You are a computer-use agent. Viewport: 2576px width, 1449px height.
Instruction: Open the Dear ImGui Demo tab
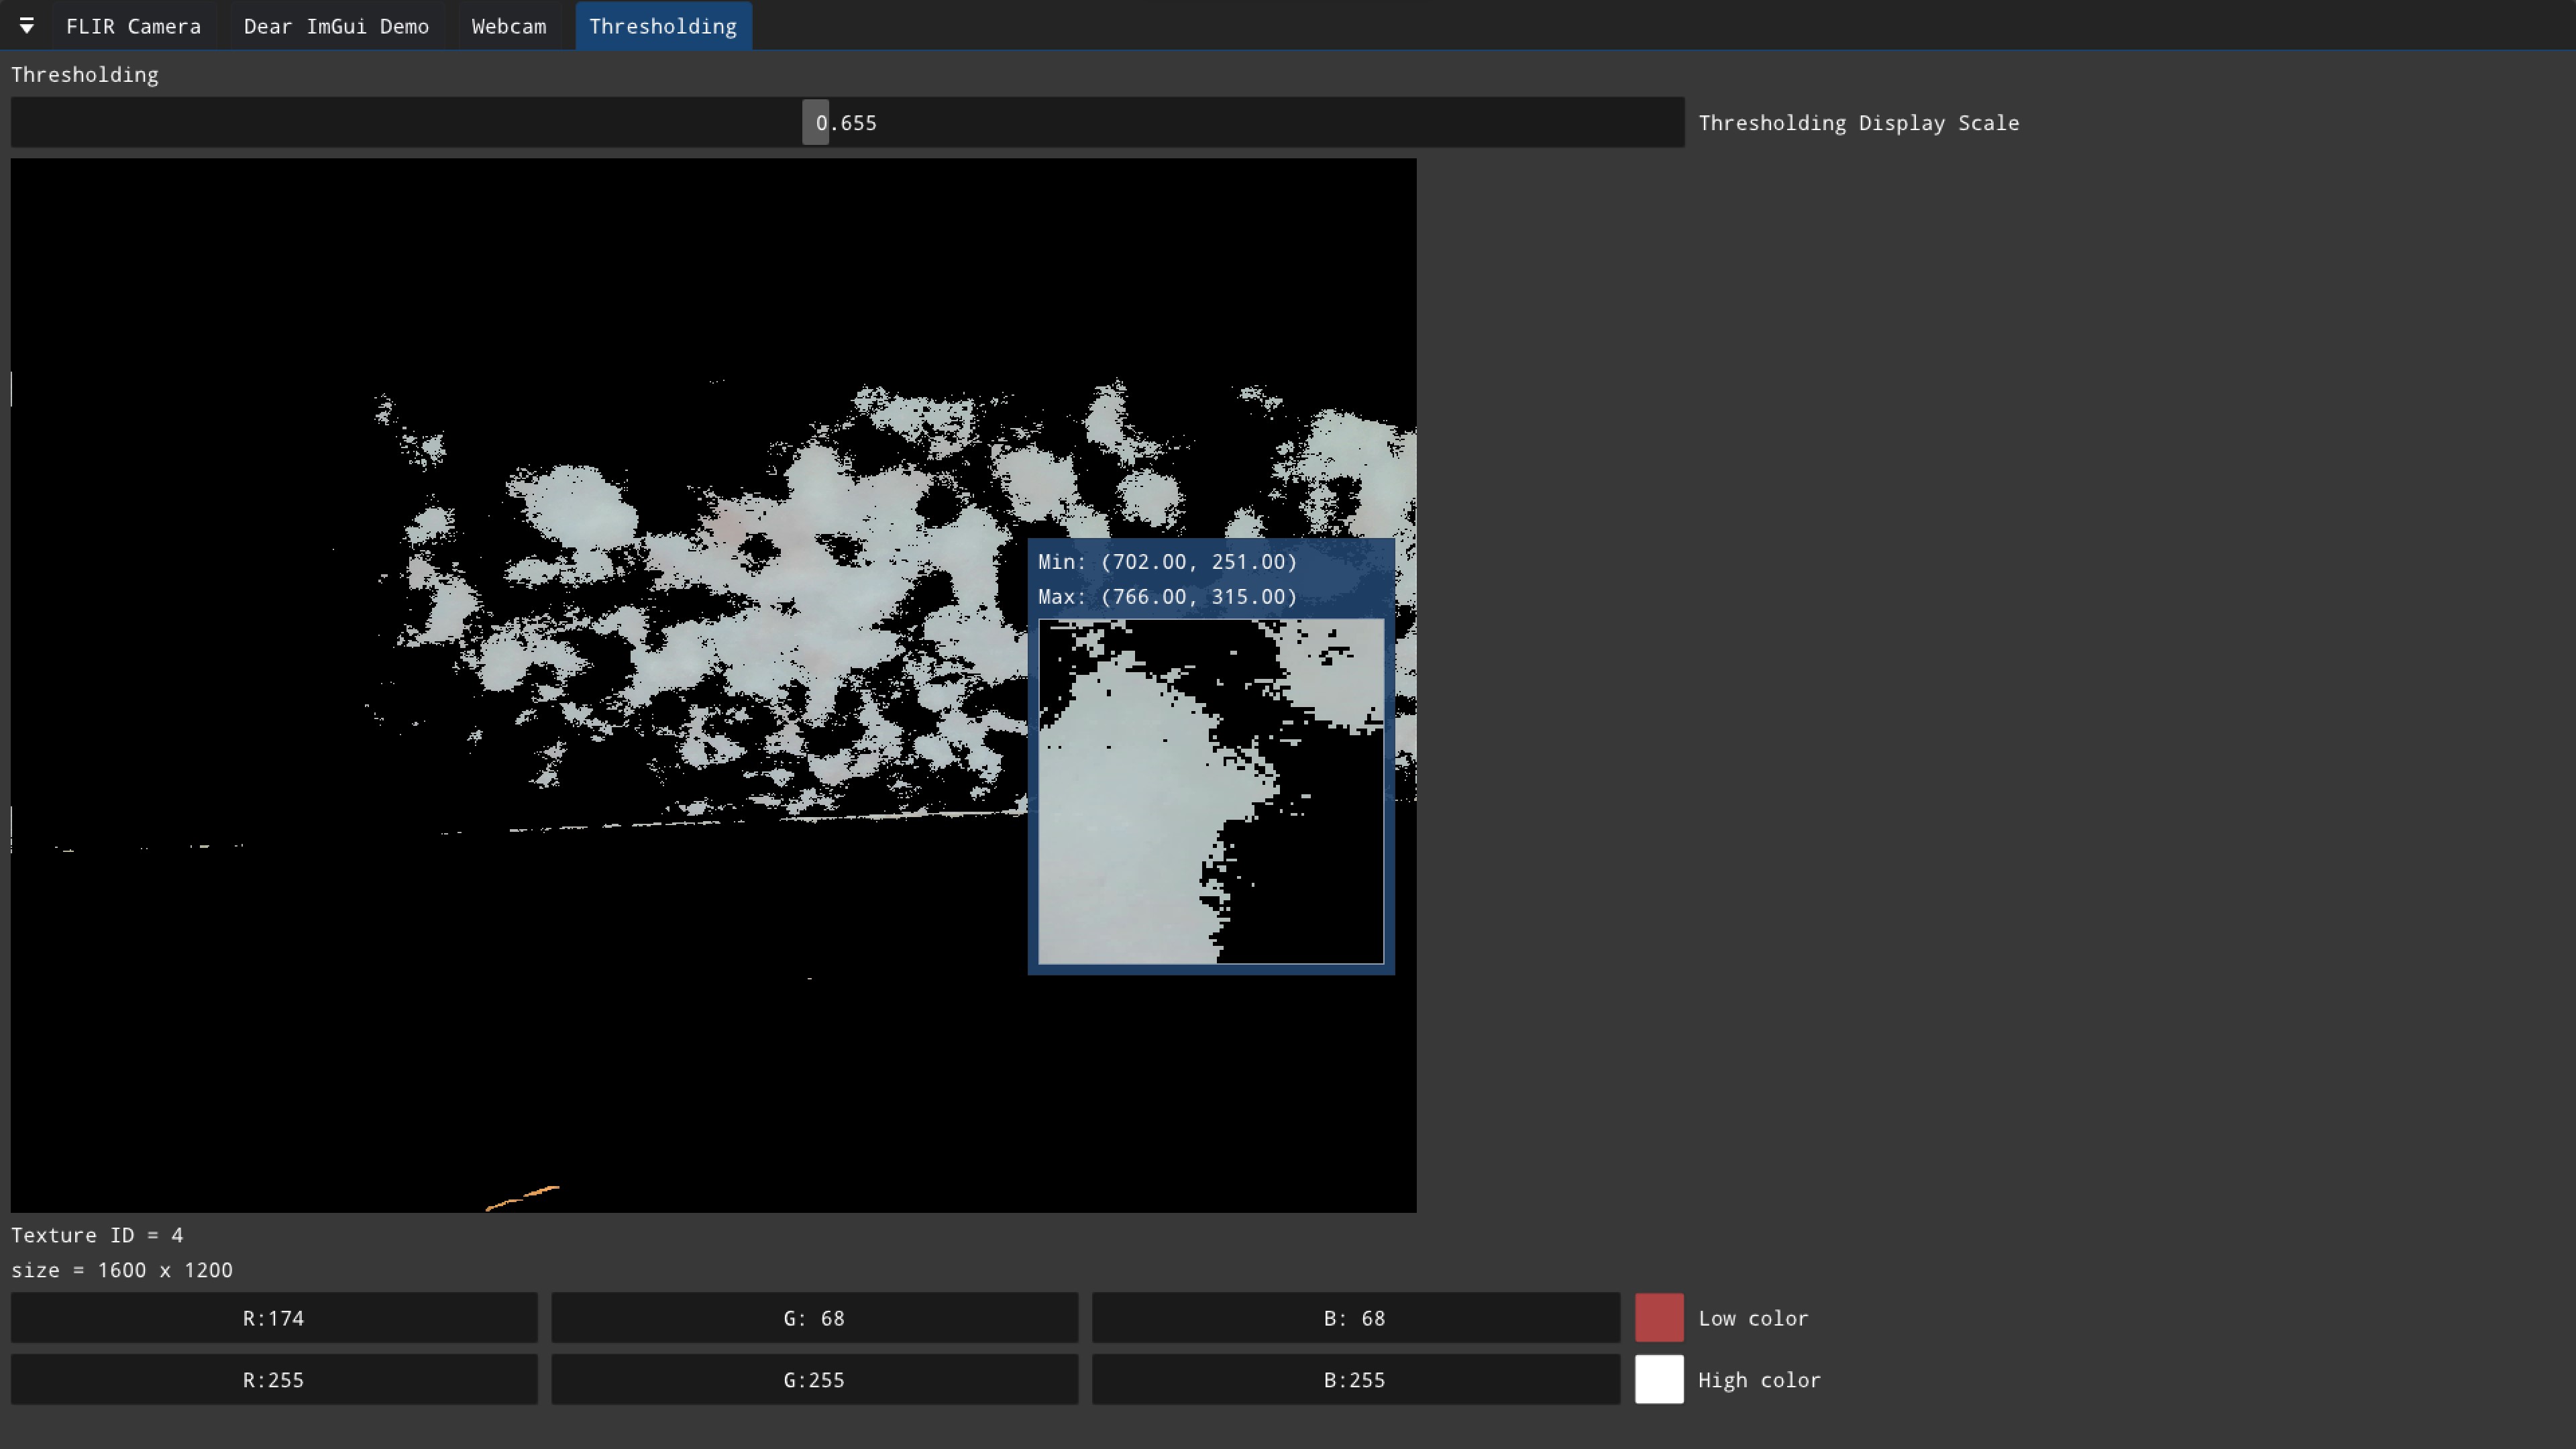click(x=336, y=26)
